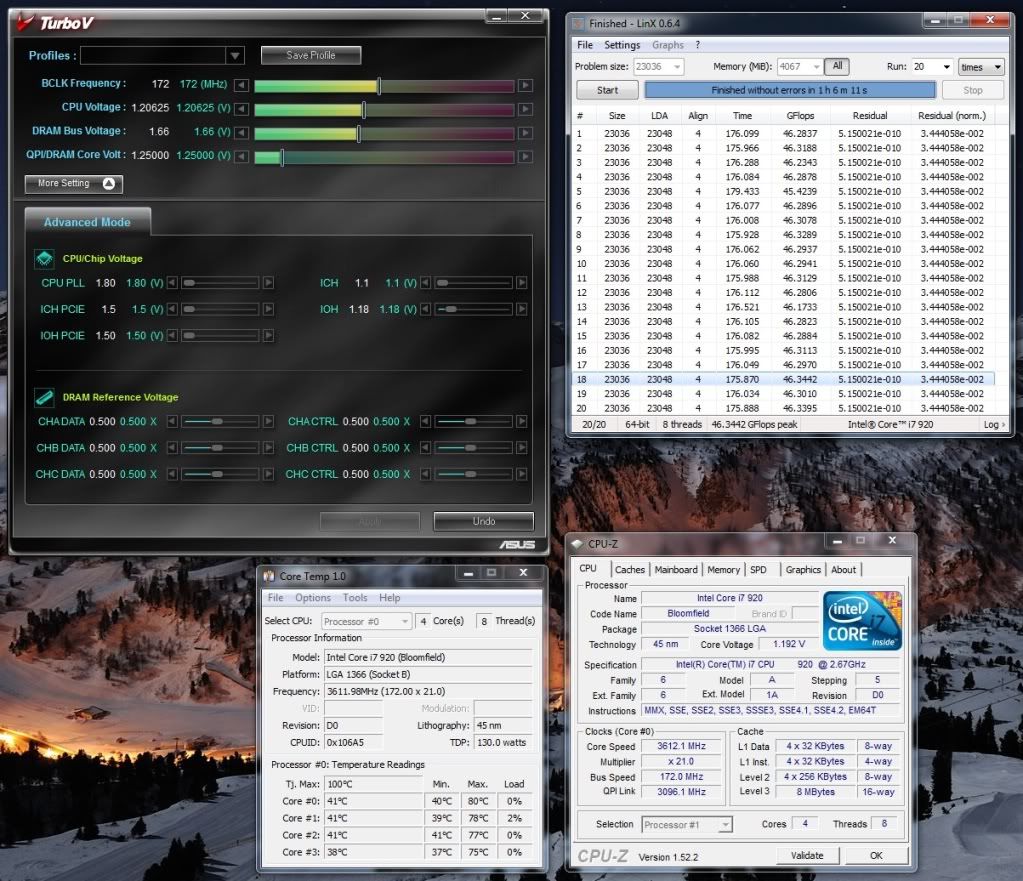Click the CPU Voltage slider handle
1023x881 pixels.
point(363,109)
